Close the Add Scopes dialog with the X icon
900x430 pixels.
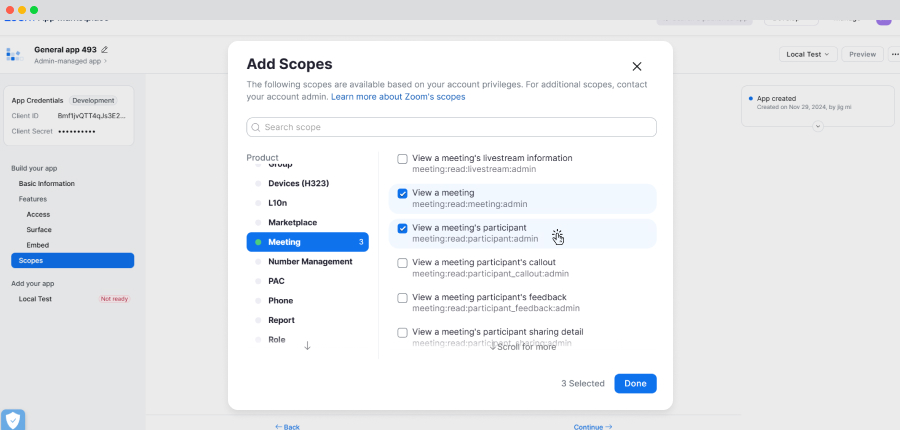637,67
